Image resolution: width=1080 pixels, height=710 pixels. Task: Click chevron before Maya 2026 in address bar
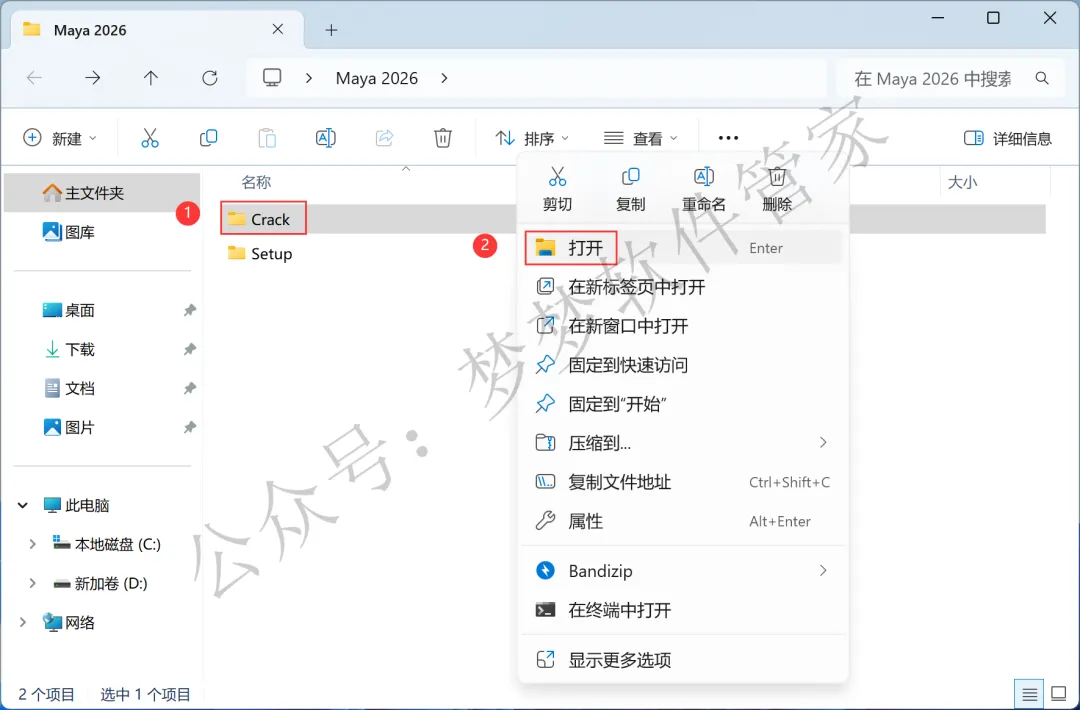coord(309,78)
